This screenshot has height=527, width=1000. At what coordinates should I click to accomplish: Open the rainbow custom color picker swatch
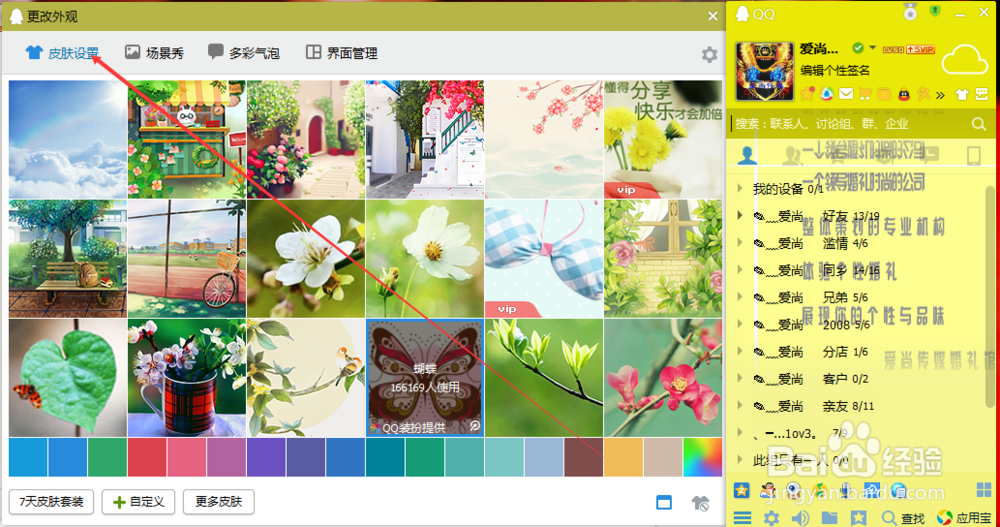click(703, 457)
